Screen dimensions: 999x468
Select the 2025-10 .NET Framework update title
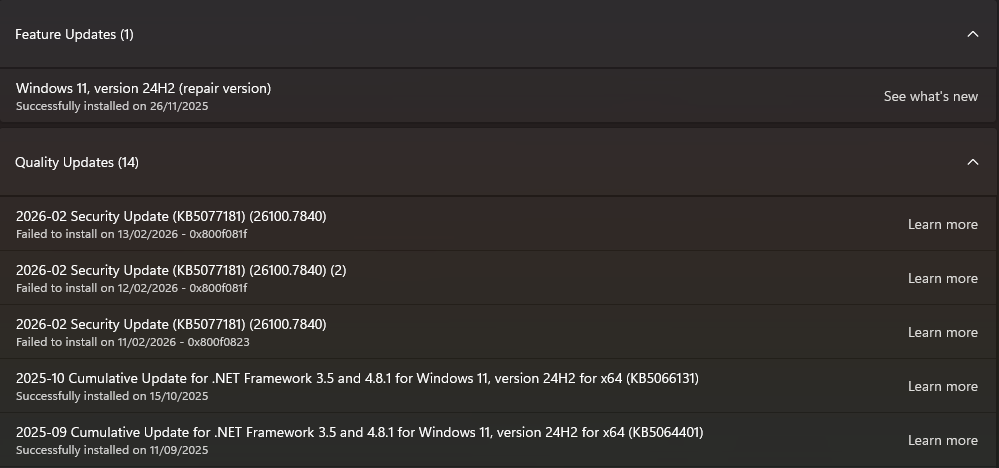click(357, 378)
